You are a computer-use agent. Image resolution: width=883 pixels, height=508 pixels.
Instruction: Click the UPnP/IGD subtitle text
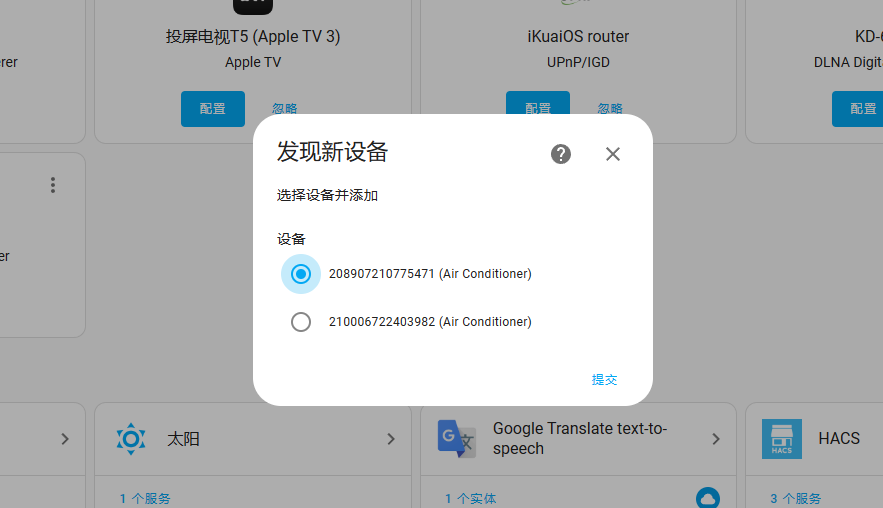[x=578, y=62]
